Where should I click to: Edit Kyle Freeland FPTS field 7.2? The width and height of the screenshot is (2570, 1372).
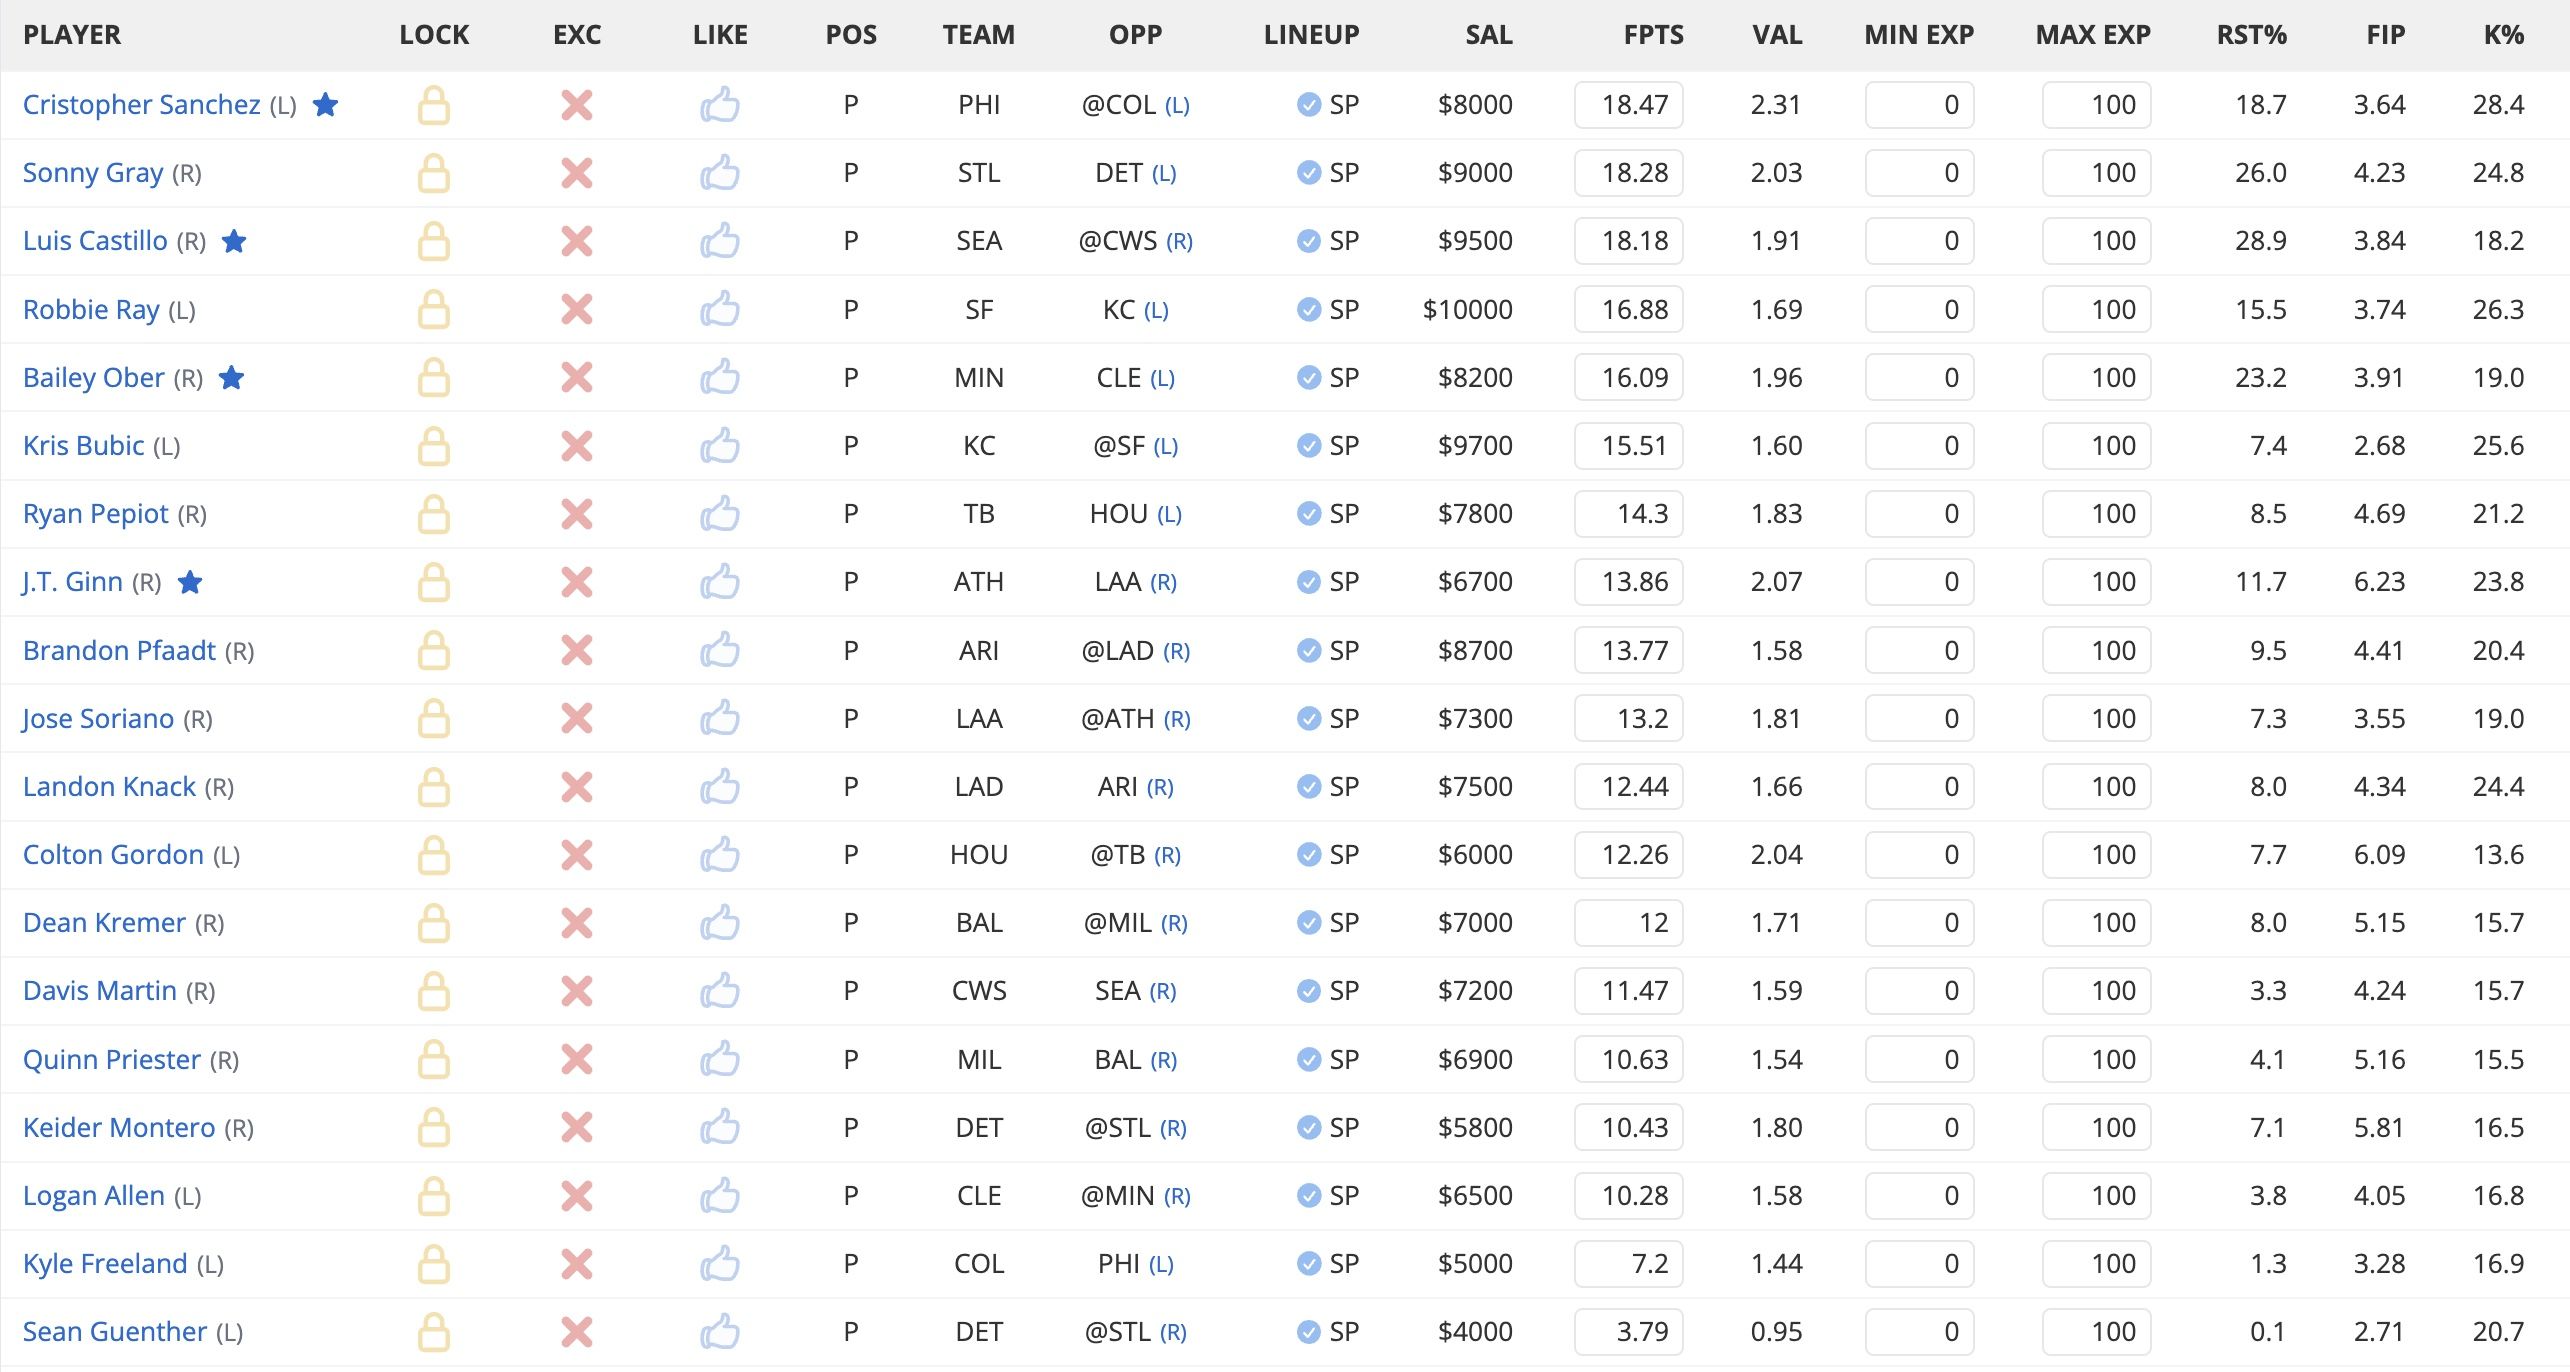pos(1628,1264)
